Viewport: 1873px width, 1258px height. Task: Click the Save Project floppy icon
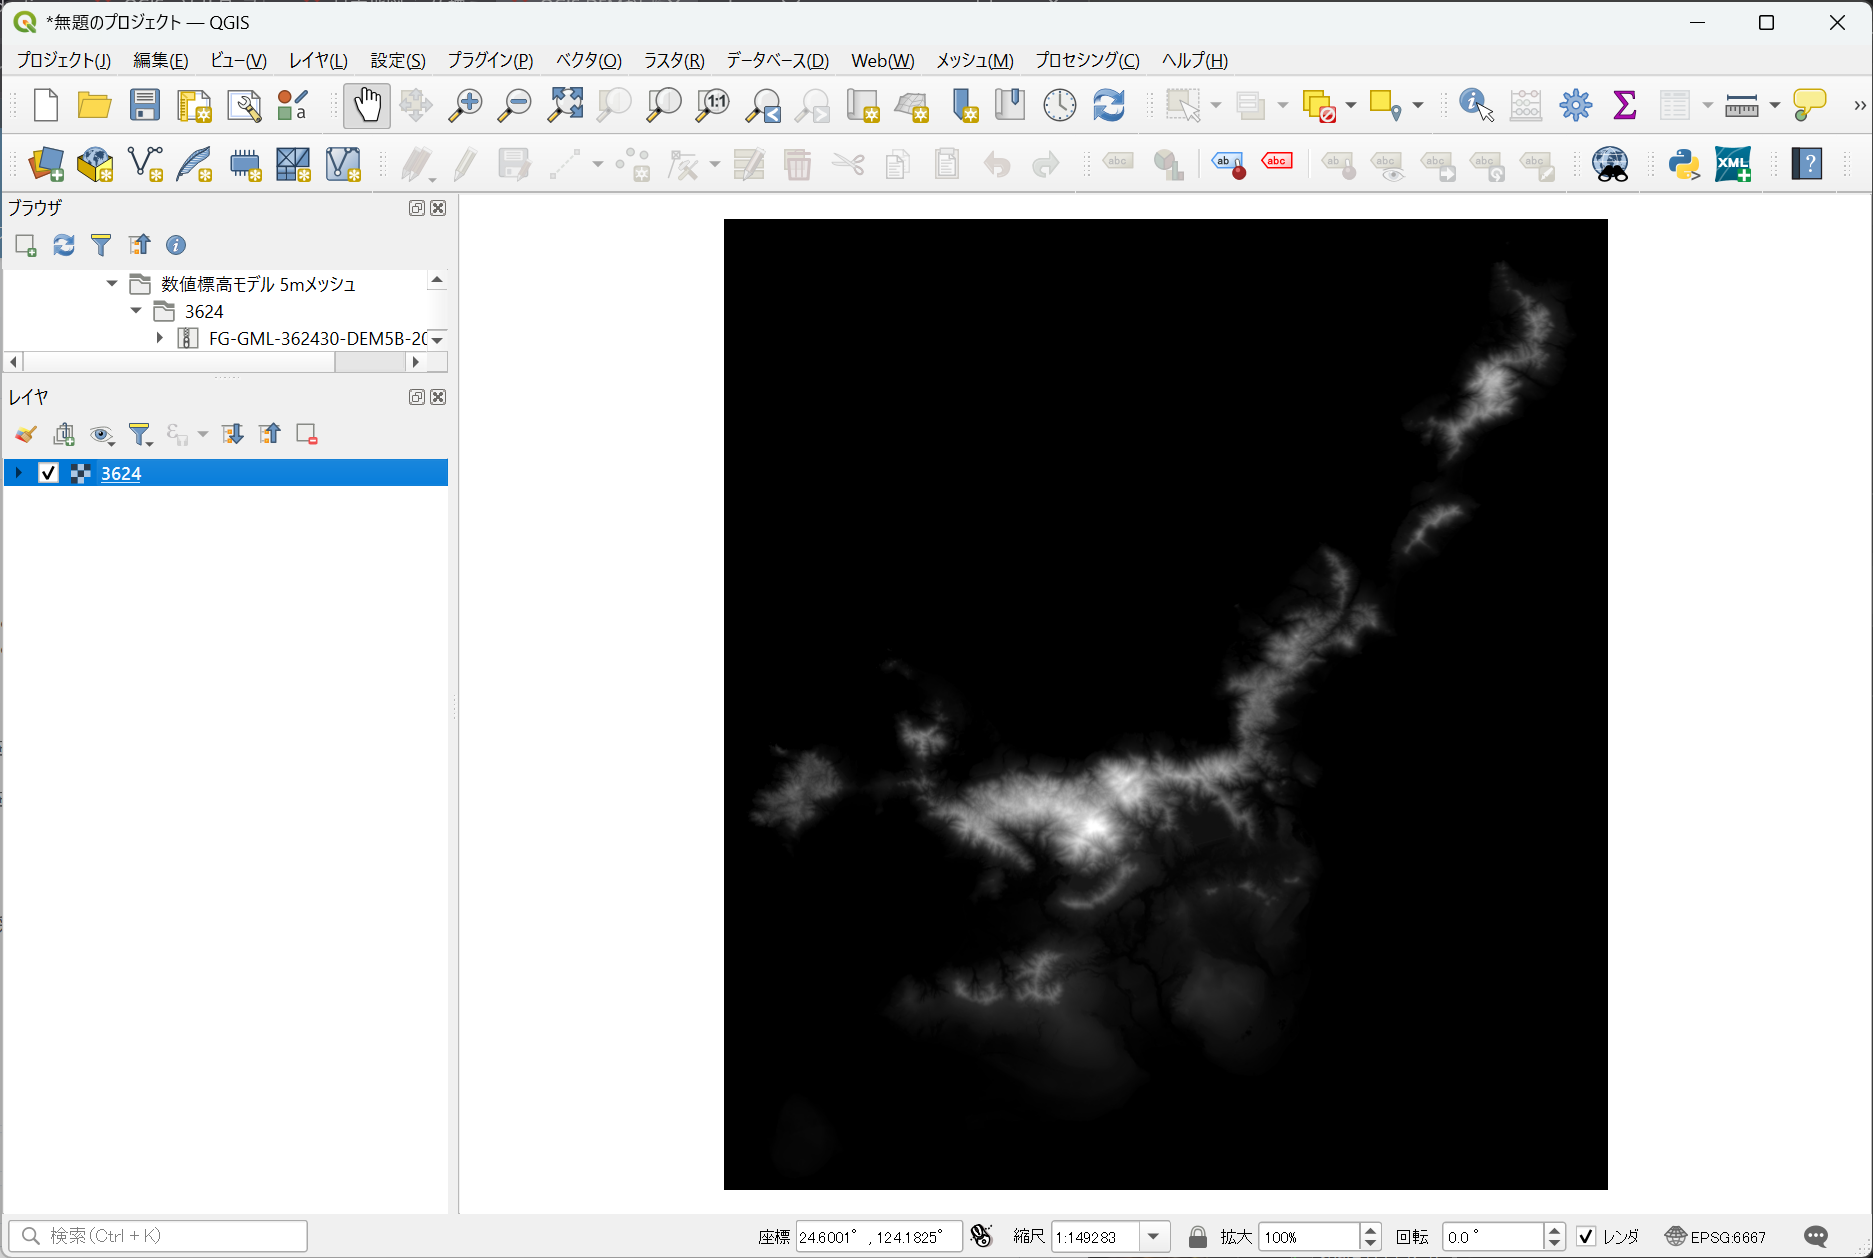click(145, 106)
